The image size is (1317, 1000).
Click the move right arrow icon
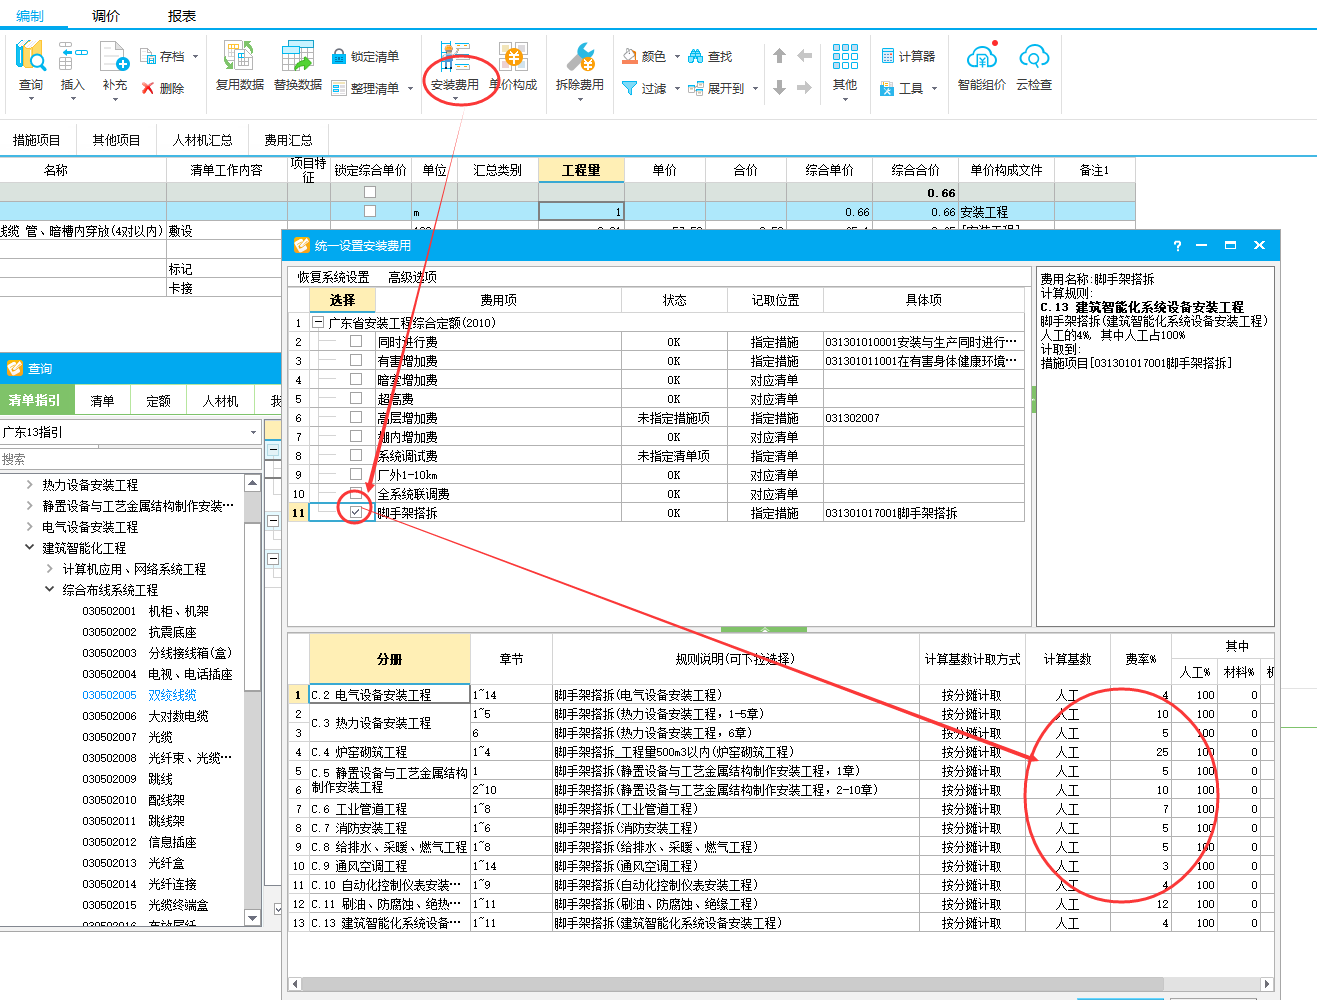coord(804,88)
